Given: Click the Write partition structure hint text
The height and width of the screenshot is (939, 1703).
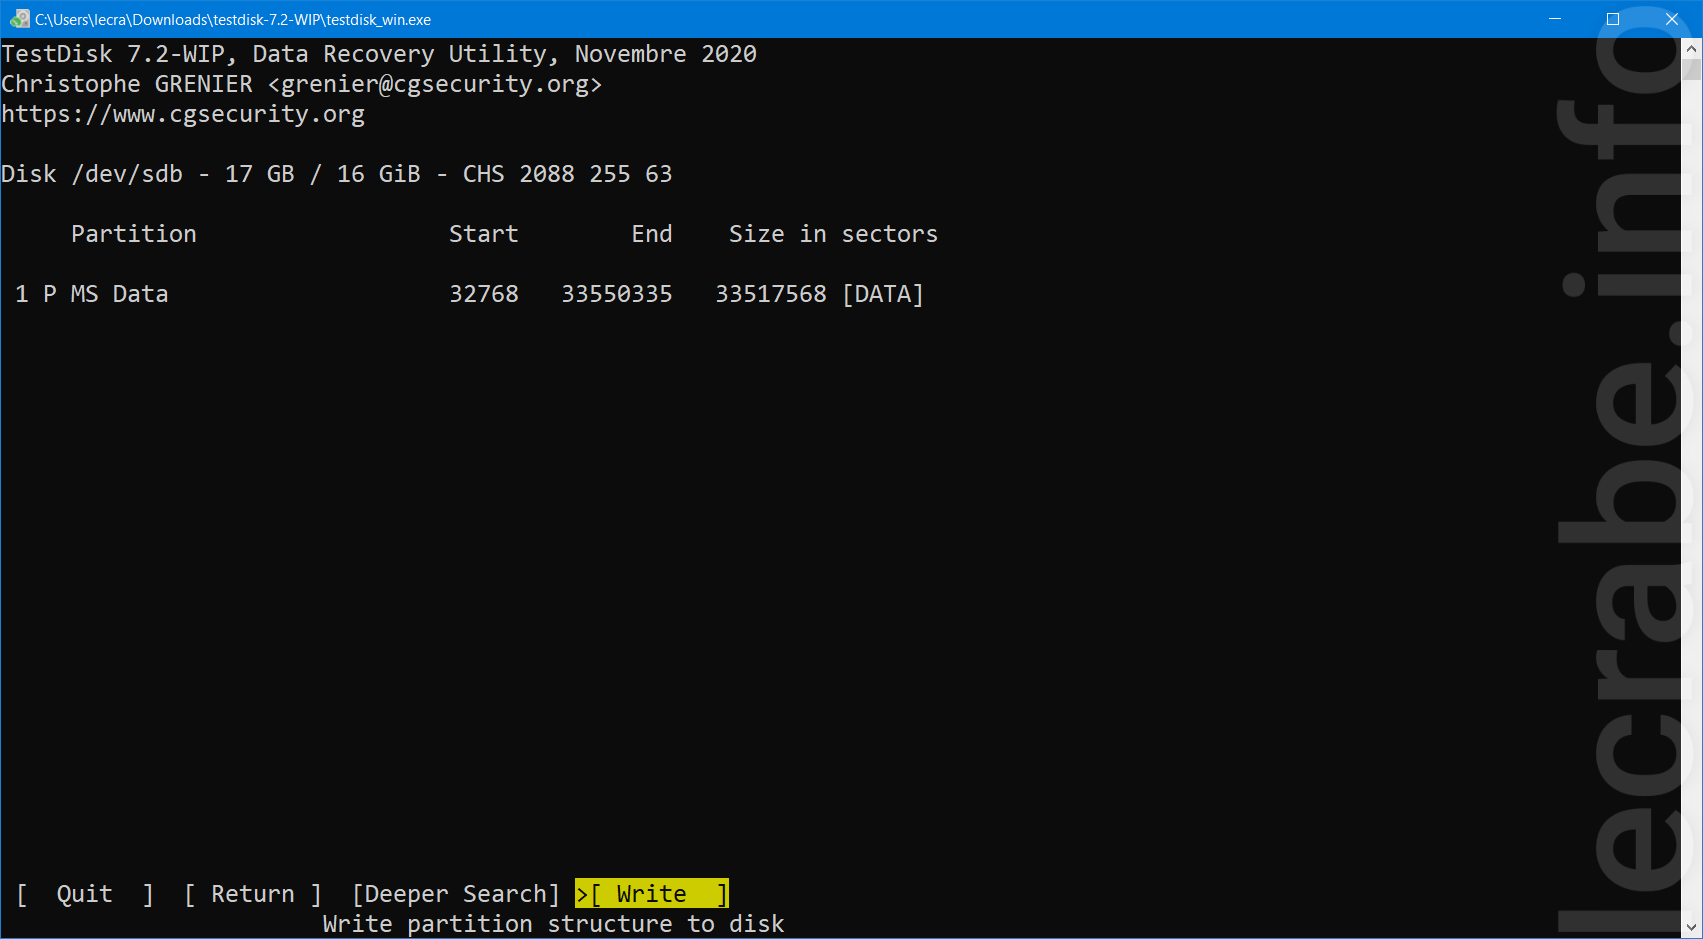Looking at the screenshot, I should [554, 924].
